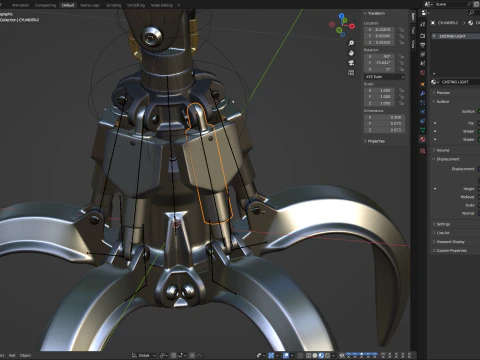Viewport: 480px width, 360px height.
Task: Open the Tool properties tab icon
Action: point(423,24)
